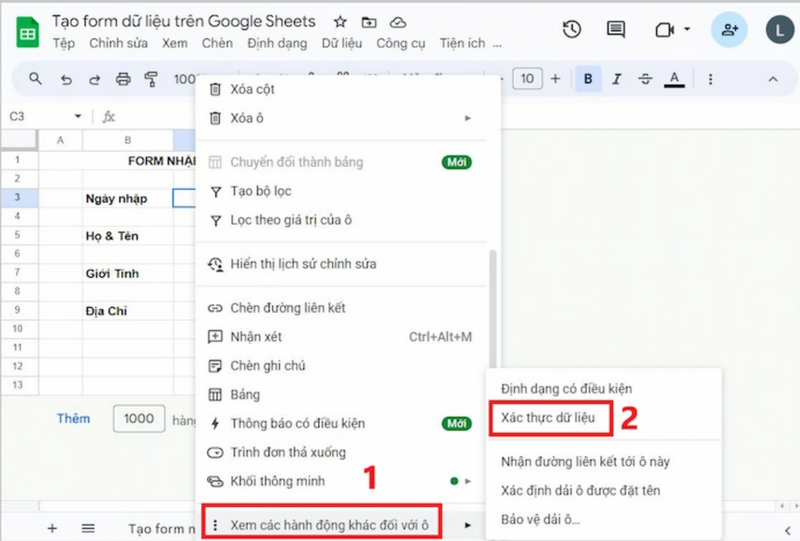Open the Google Sheets home icon

pyautogui.click(x=27, y=32)
